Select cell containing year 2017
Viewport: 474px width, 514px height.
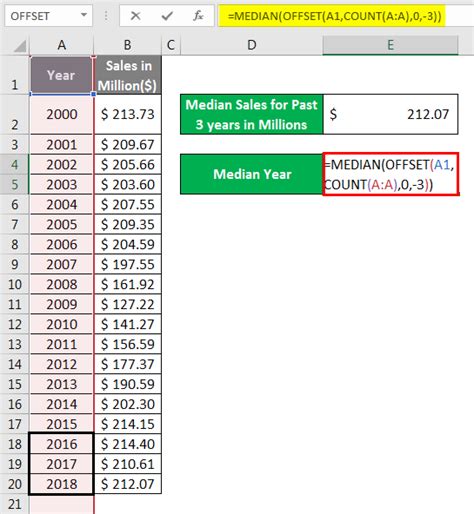tap(62, 464)
